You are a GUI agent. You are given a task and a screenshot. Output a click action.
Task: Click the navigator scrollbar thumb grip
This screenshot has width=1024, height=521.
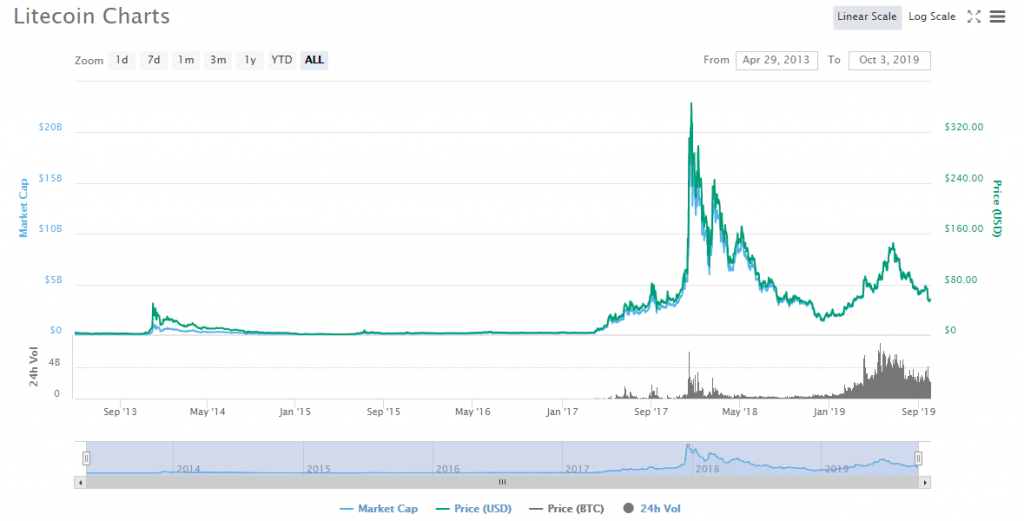pos(502,482)
